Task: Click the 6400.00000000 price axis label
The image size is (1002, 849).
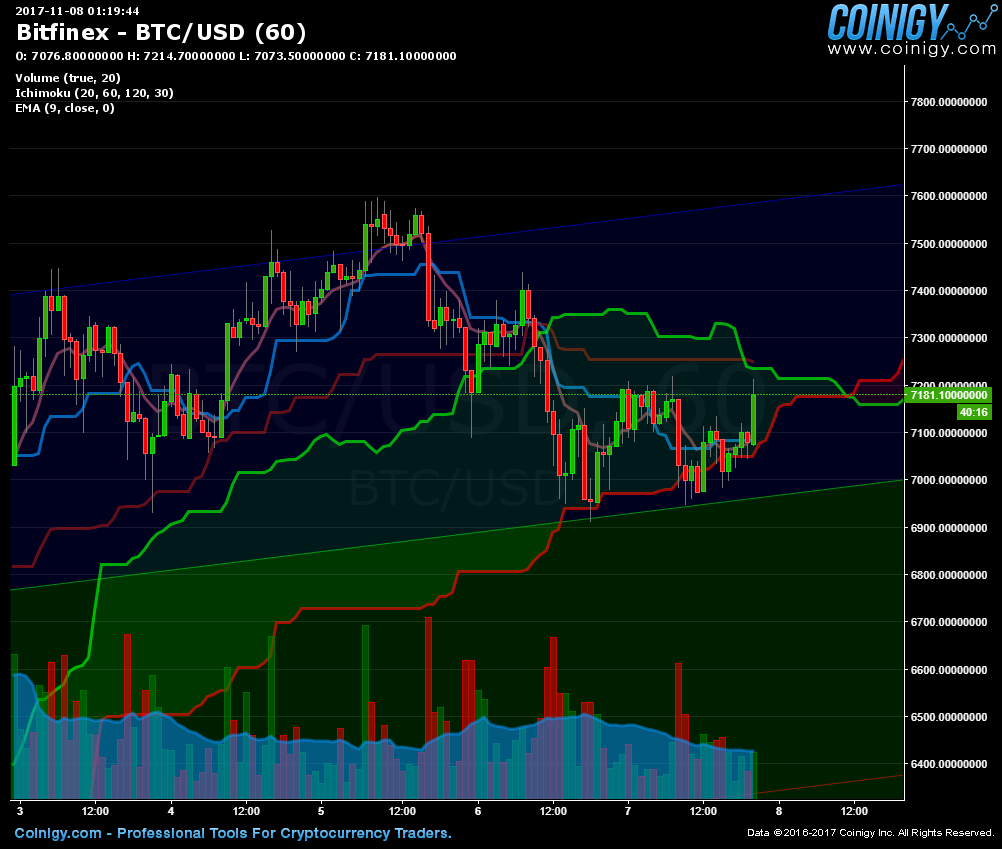Action: click(x=949, y=764)
